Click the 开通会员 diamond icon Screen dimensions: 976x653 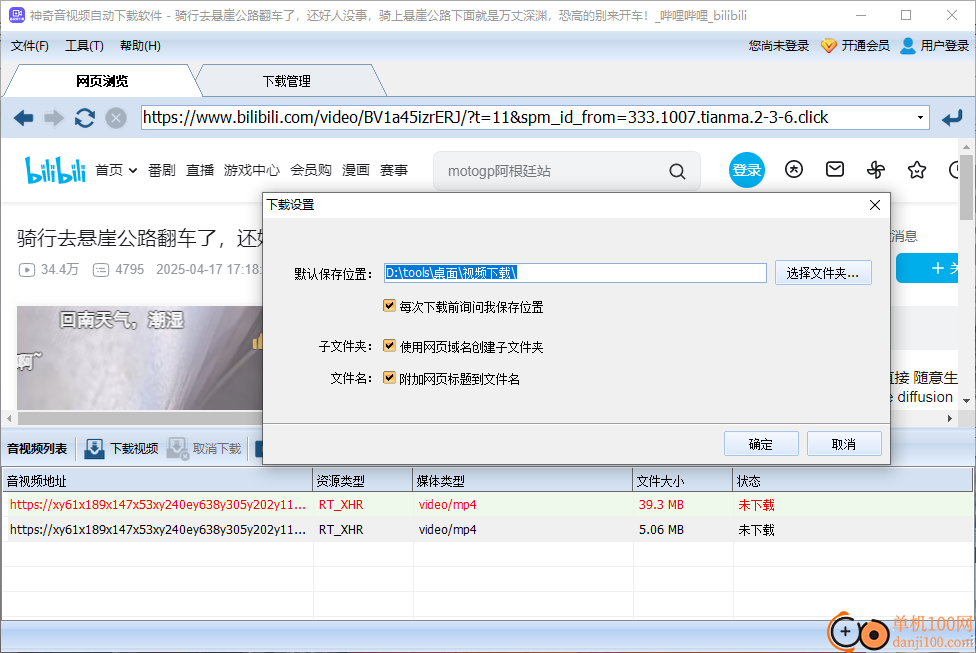click(x=828, y=45)
